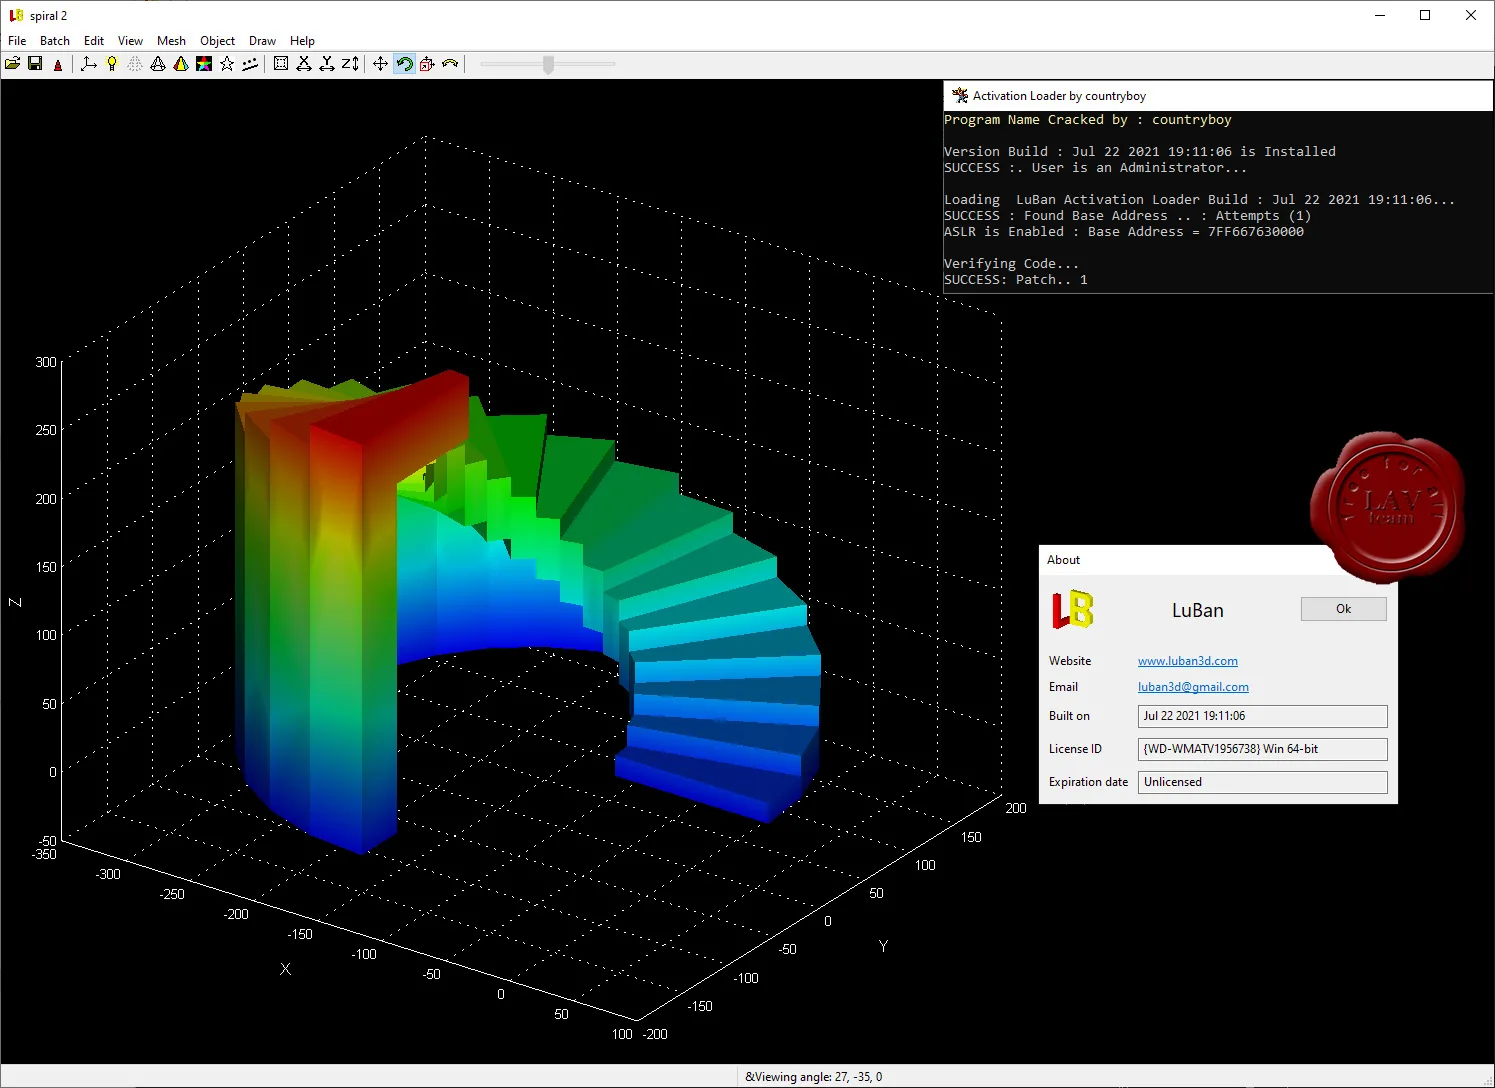Screen dimensions: 1495x1088
Task: Click the toolbar slider handle
Action: pyautogui.click(x=548, y=64)
